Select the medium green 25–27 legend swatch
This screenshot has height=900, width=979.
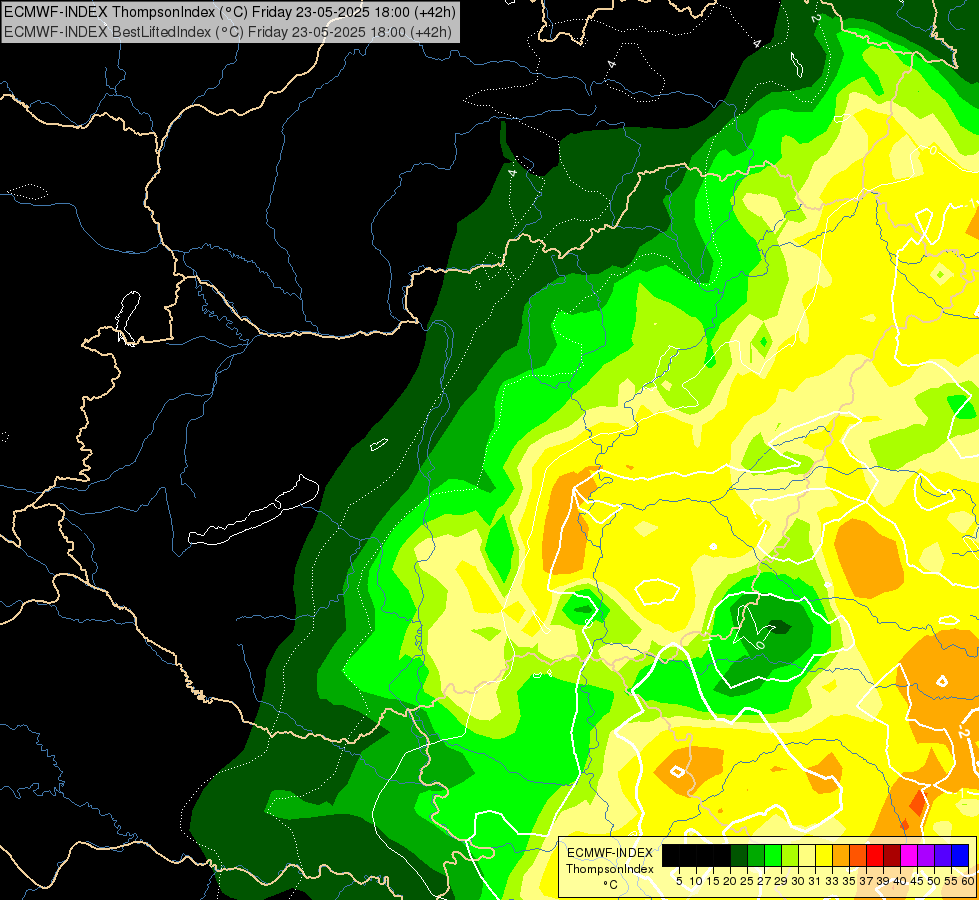click(x=756, y=855)
